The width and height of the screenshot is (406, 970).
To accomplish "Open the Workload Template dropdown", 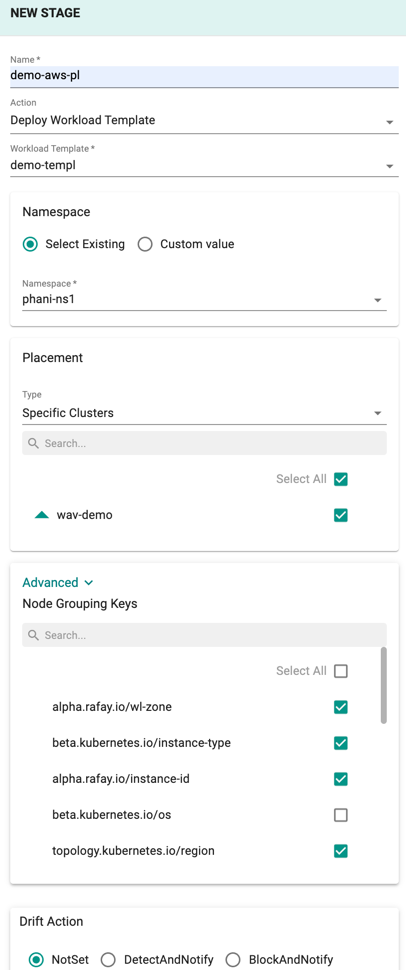I will pos(204,165).
